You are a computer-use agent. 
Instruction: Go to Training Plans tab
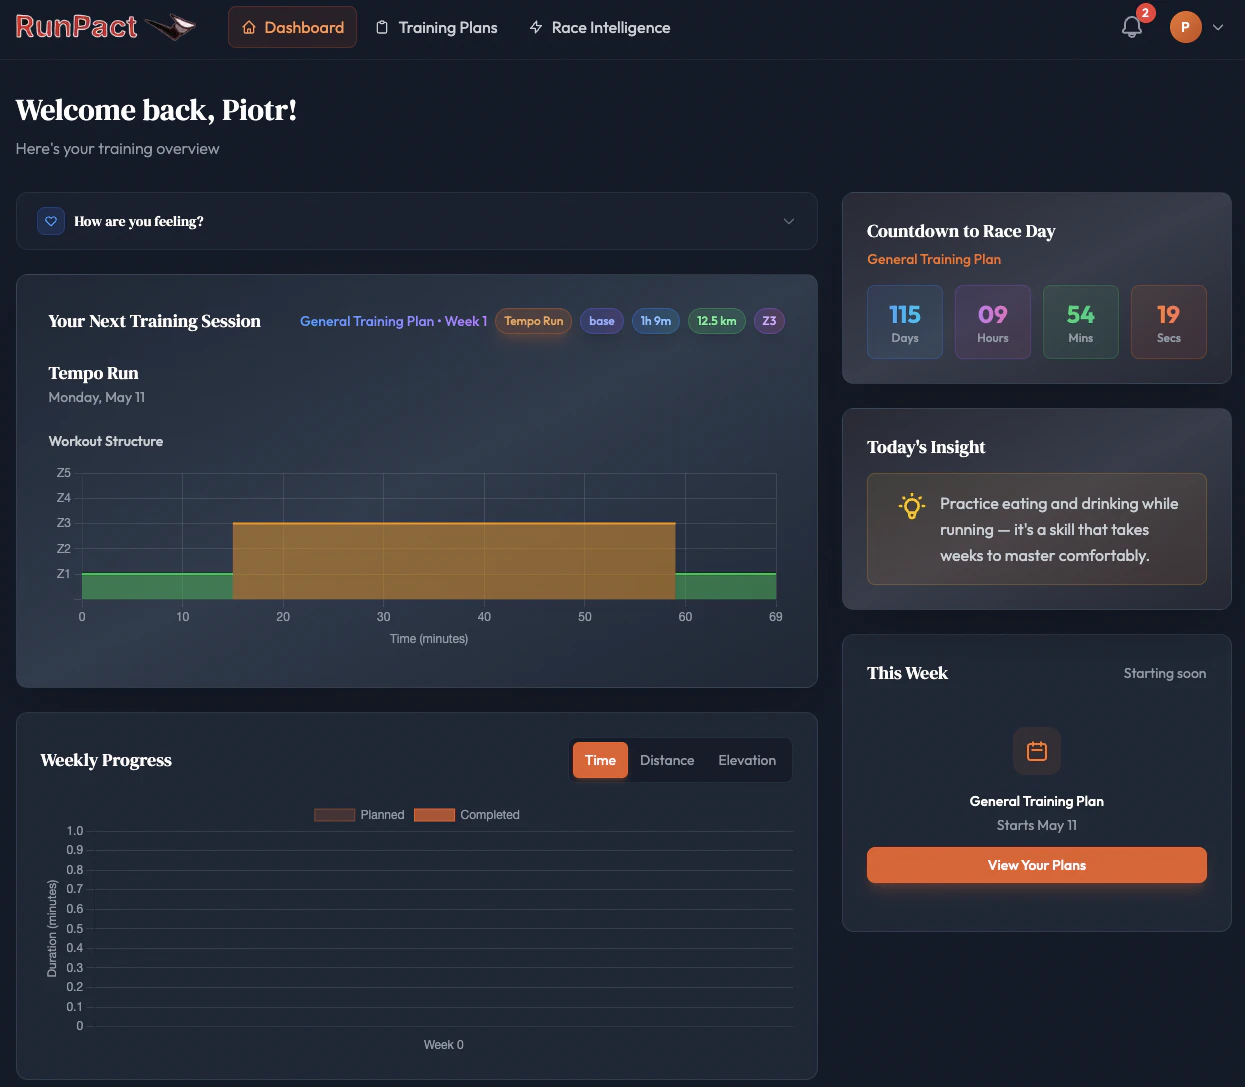[436, 27]
